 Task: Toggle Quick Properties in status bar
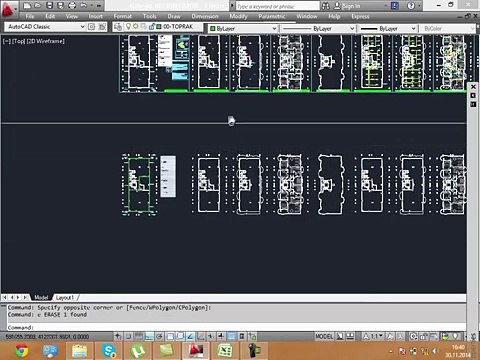click(x=242, y=336)
